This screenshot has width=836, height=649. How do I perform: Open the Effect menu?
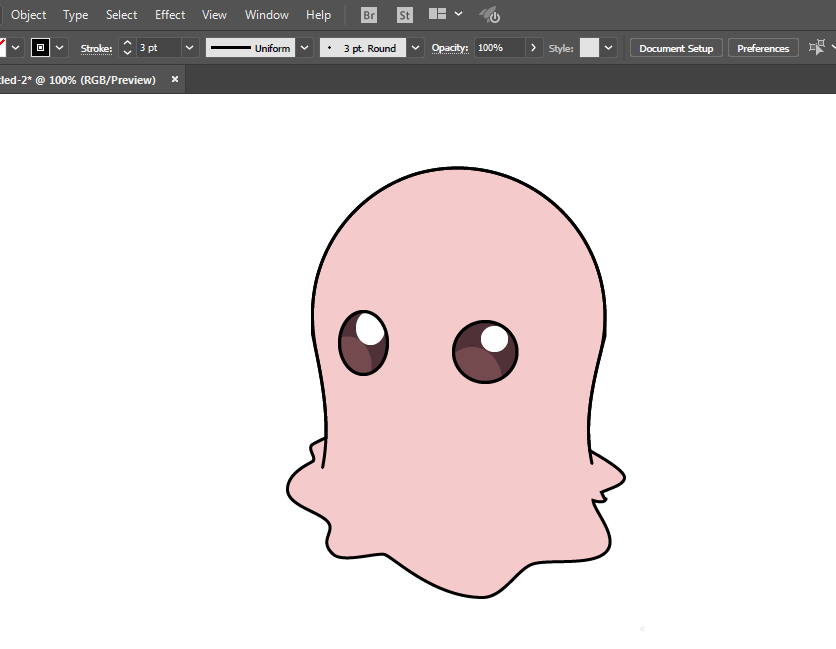(x=170, y=15)
